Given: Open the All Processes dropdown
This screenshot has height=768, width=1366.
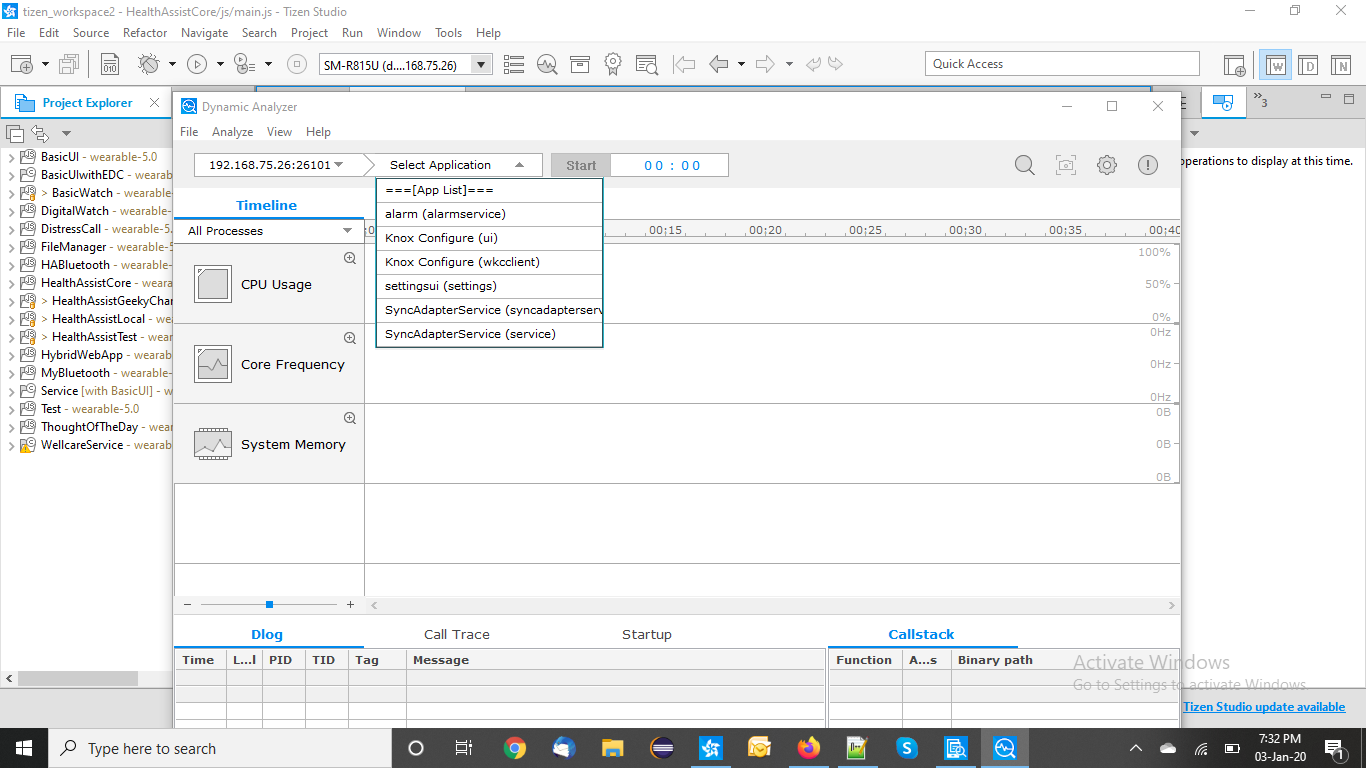Looking at the screenshot, I should tap(347, 231).
